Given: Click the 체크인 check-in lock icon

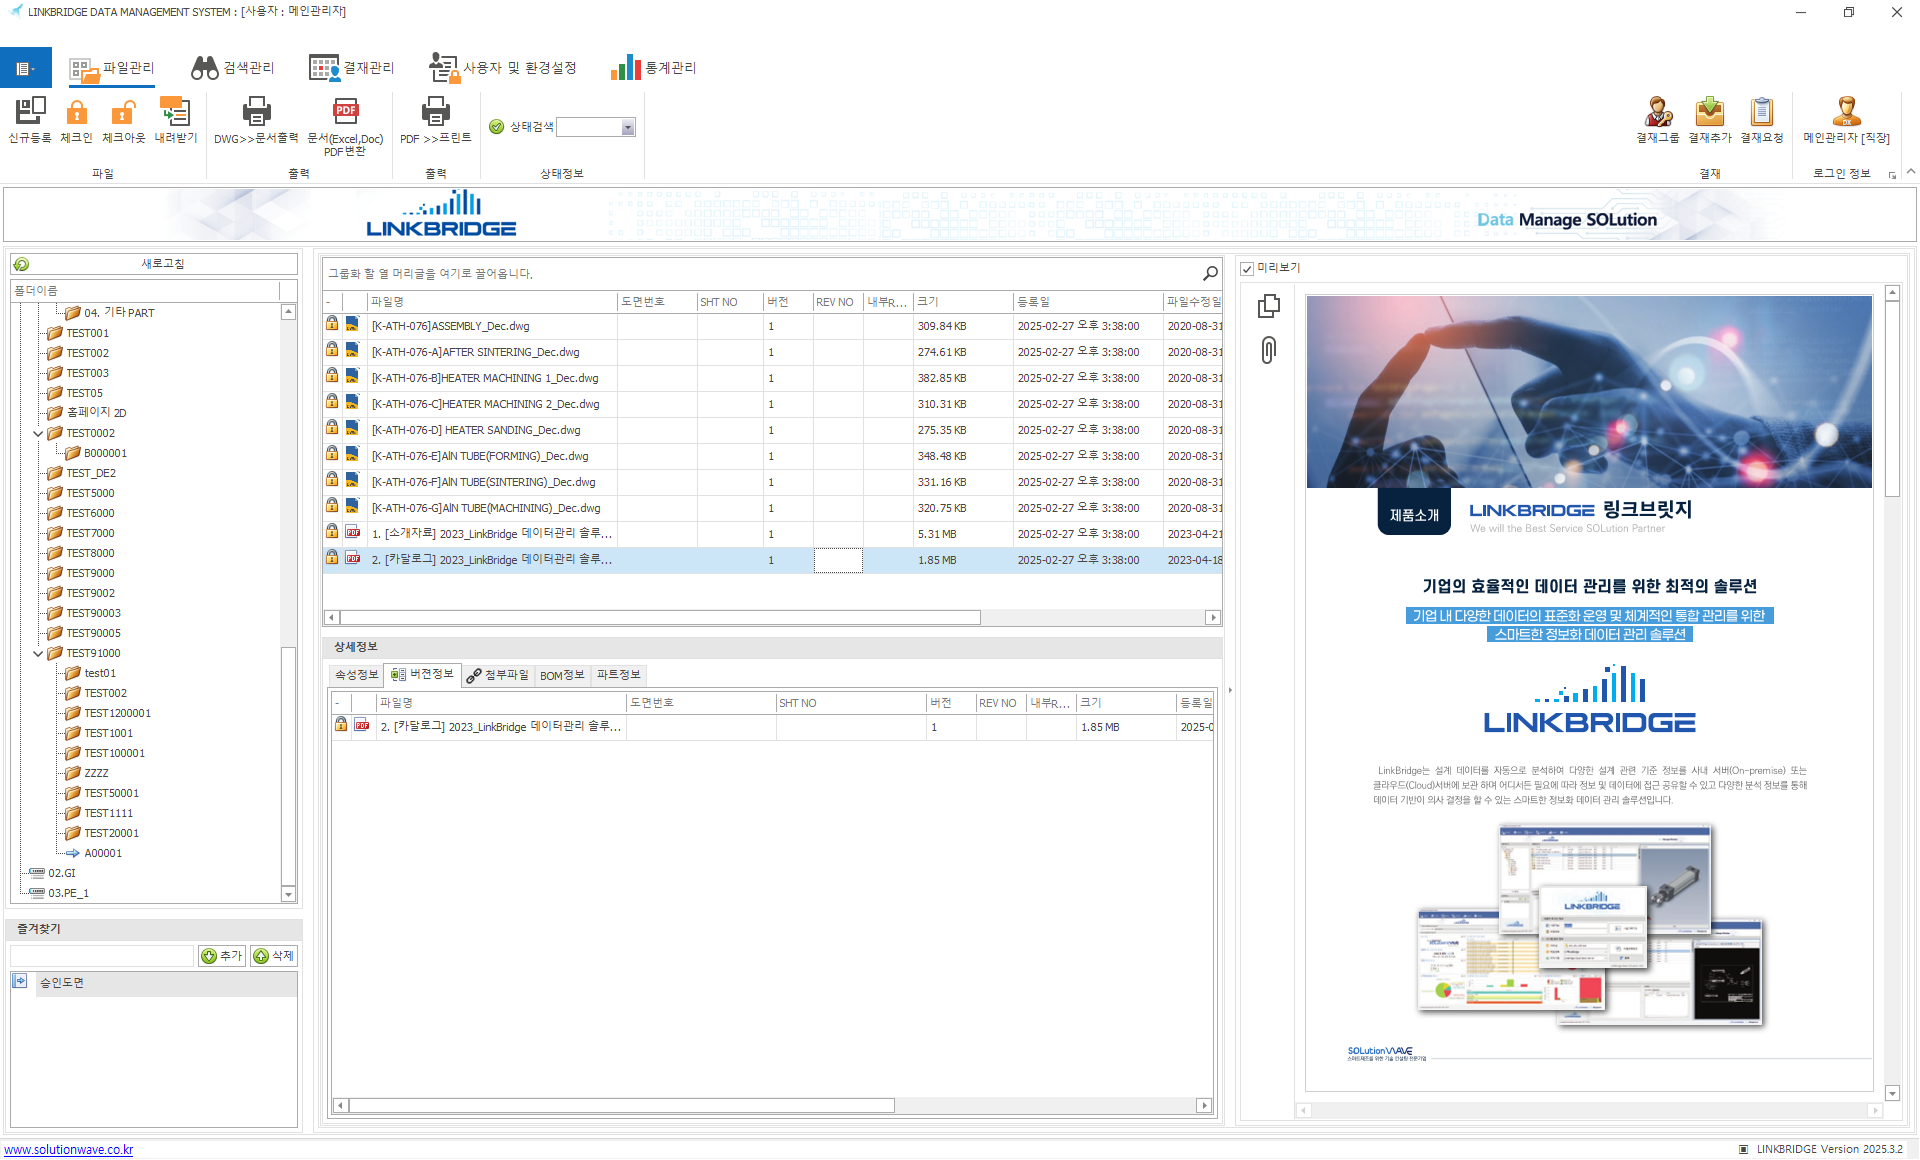Looking at the screenshot, I should (76, 112).
